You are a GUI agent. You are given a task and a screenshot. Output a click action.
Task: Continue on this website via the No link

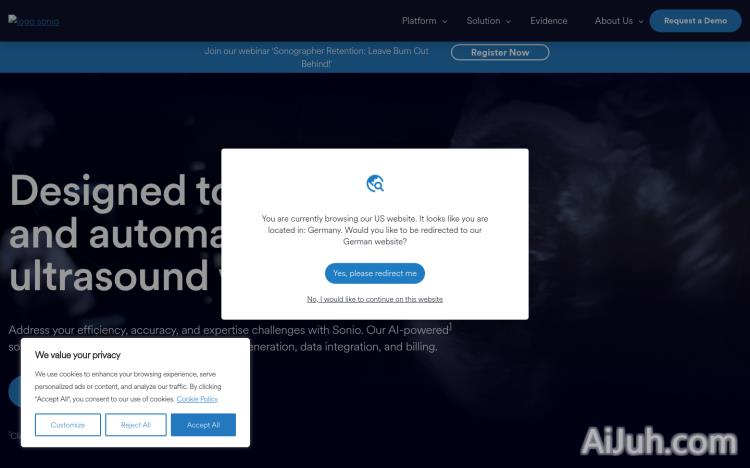tap(375, 299)
